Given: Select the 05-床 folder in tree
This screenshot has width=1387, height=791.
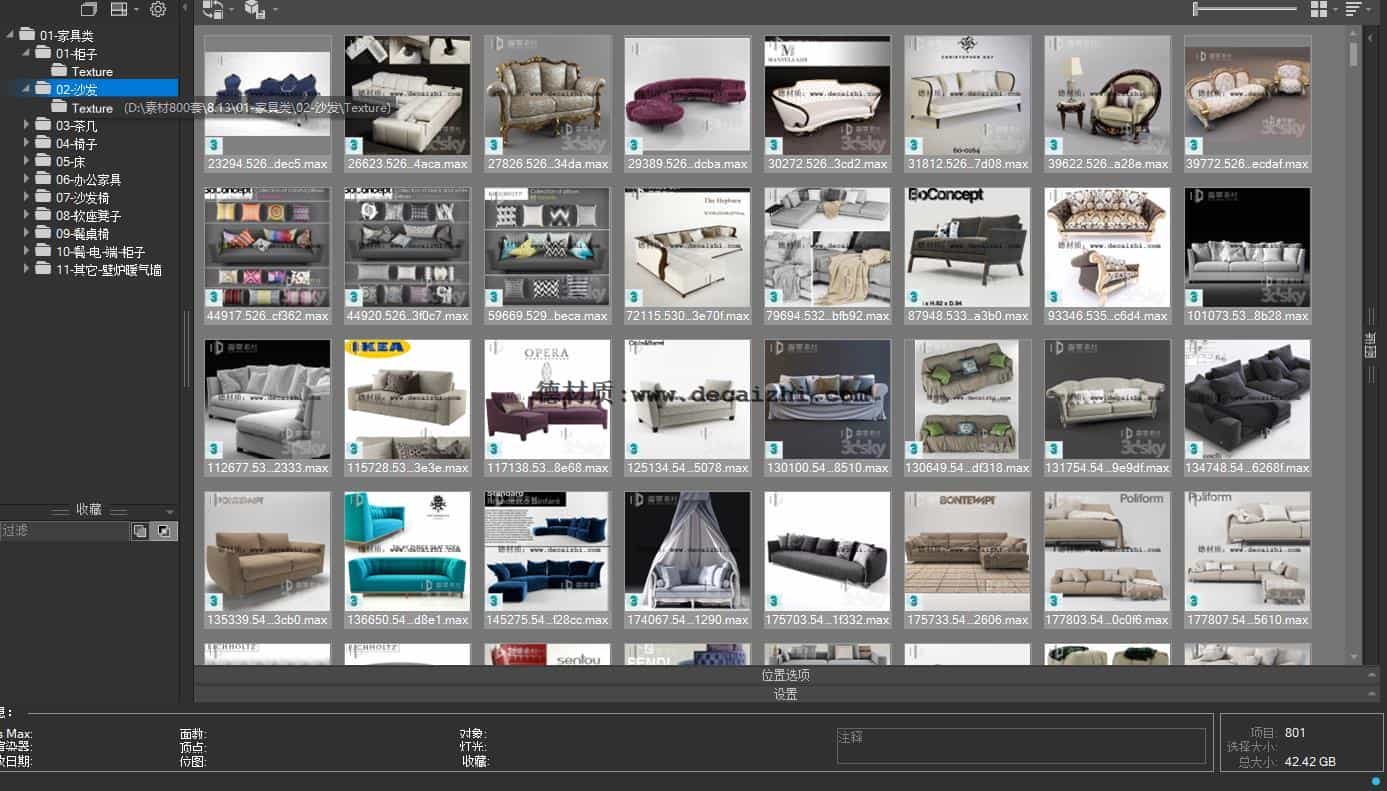Looking at the screenshot, I should coord(70,161).
